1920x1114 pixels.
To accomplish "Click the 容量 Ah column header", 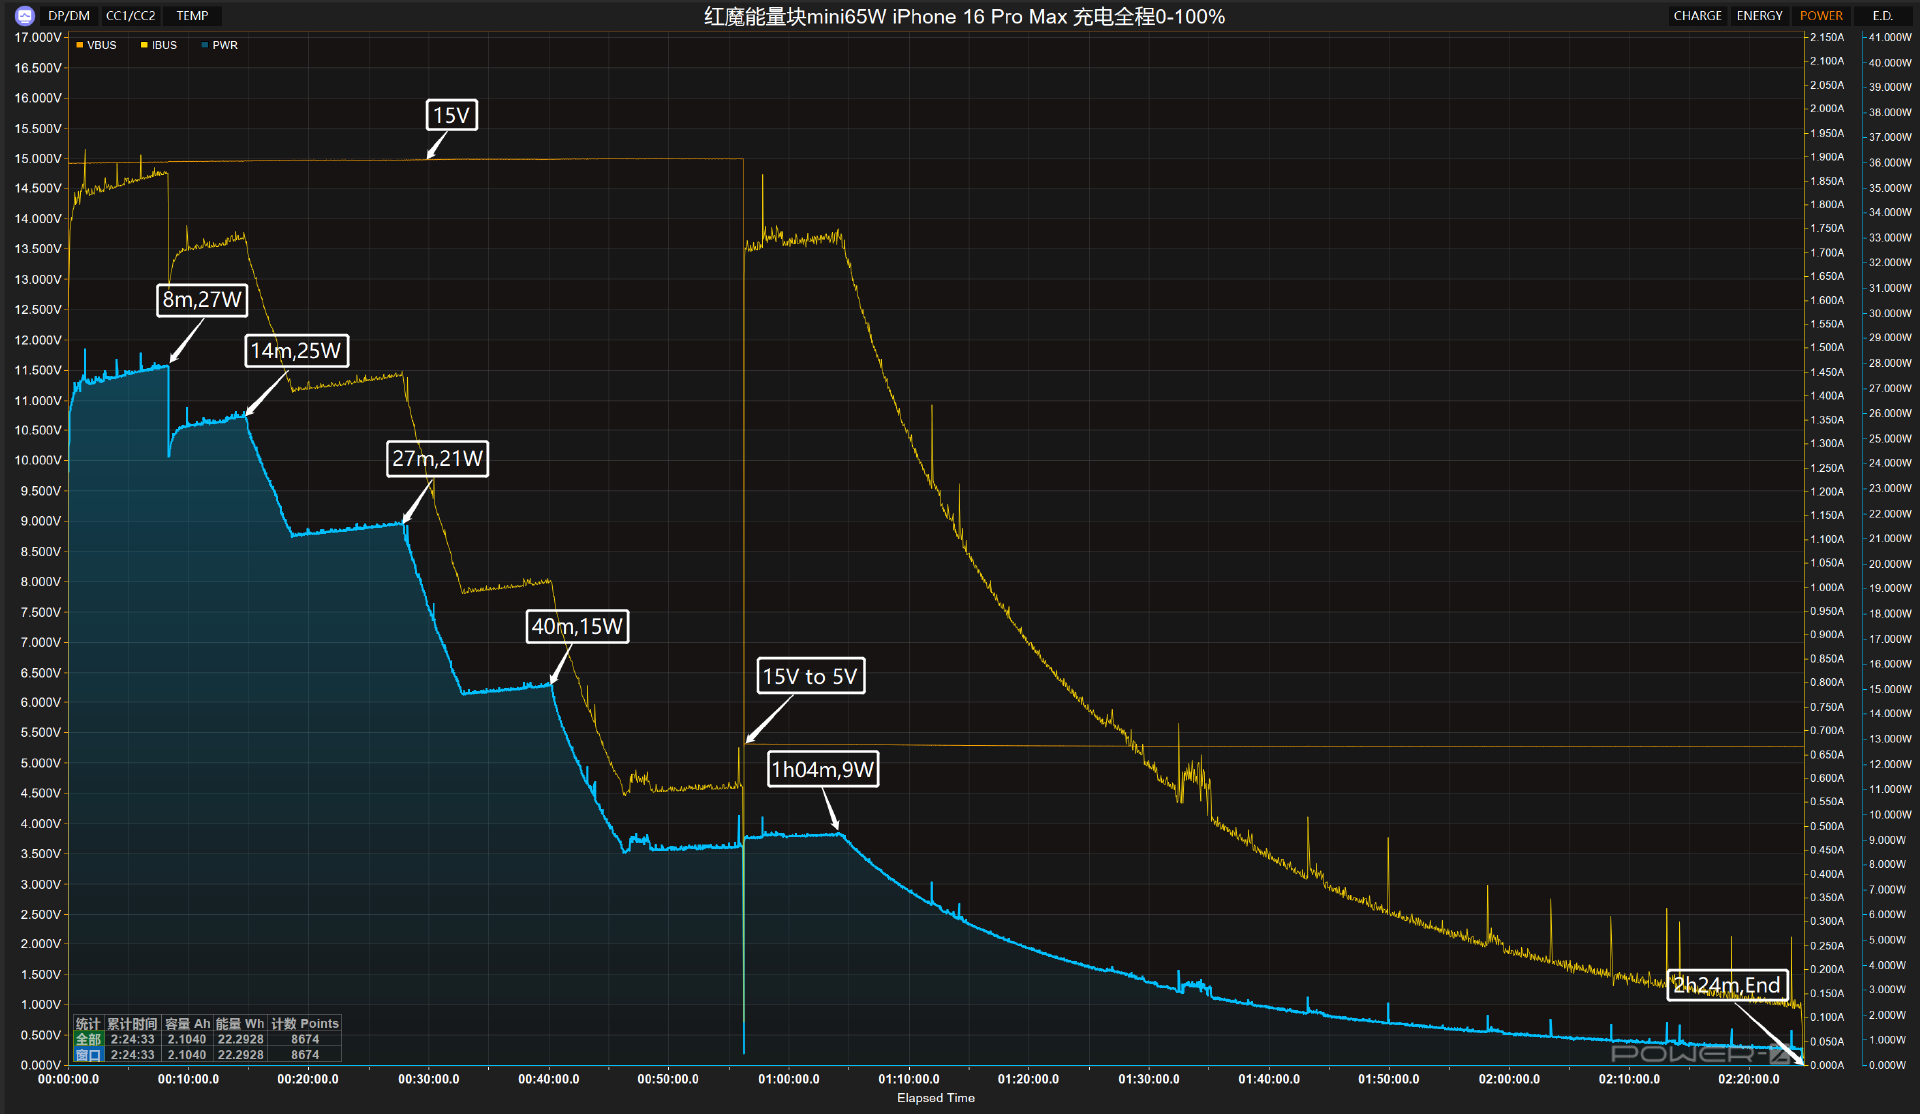I will [187, 1024].
